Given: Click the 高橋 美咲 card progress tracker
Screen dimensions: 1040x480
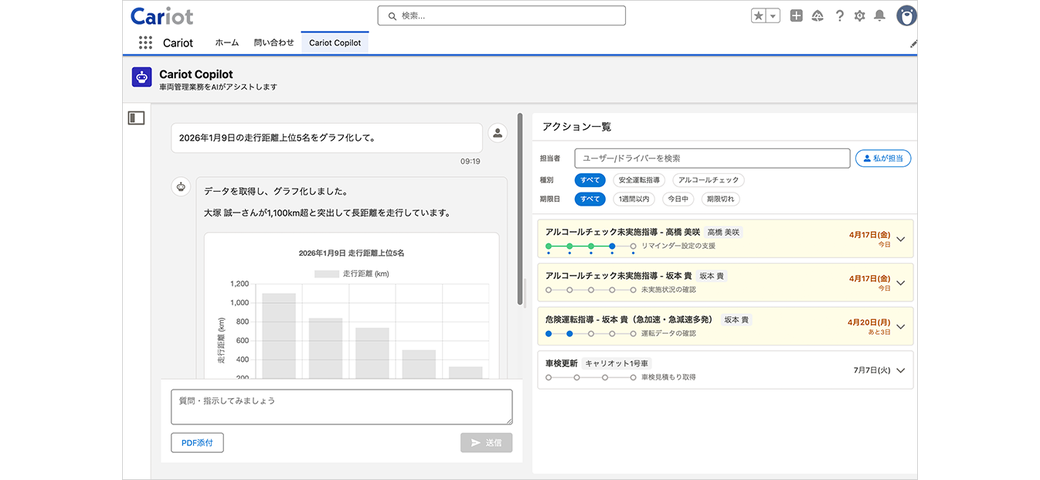Looking at the screenshot, I should (590, 247).
